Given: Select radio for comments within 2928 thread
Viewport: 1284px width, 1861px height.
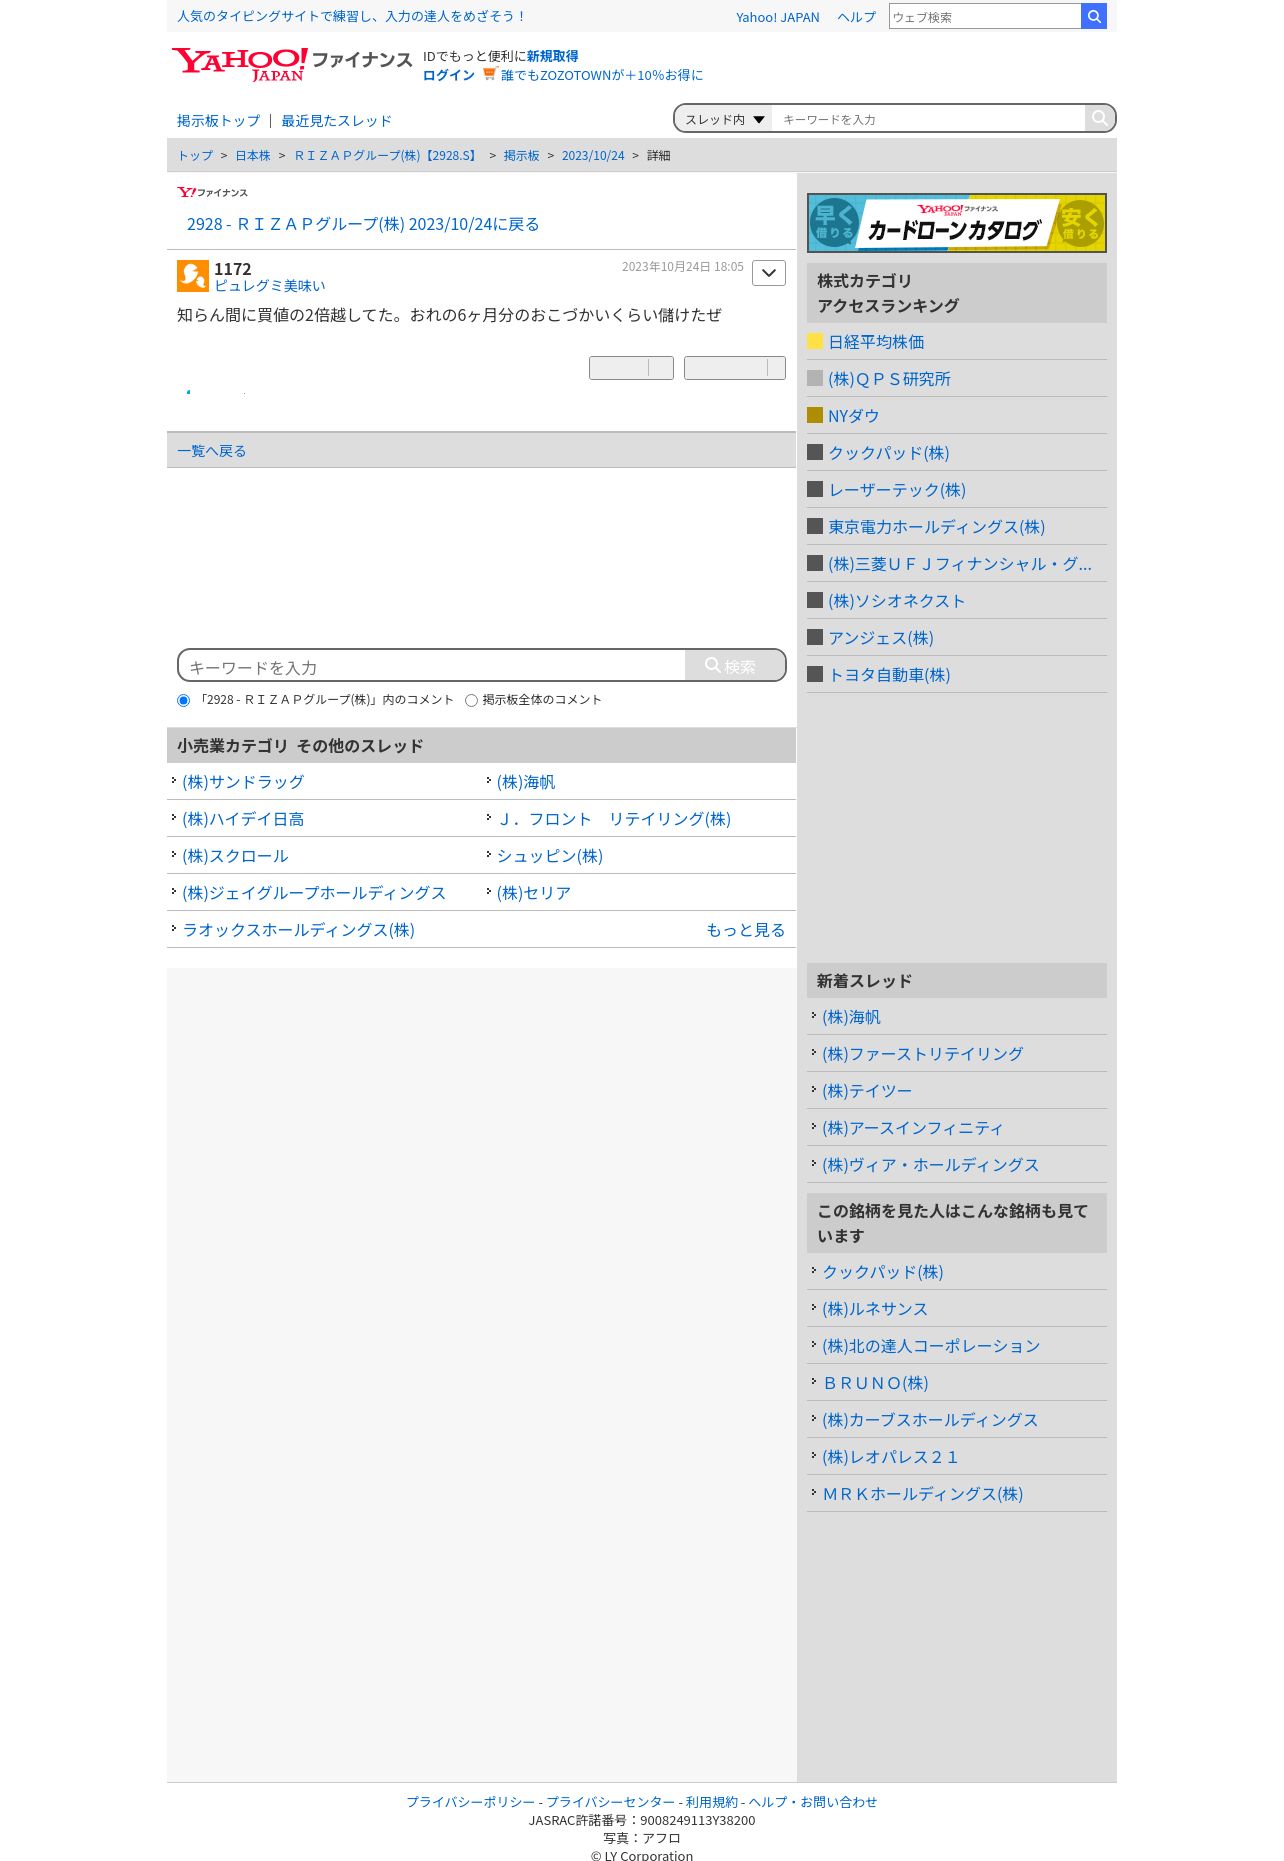Looking at the screenshot, I should [183, 700].
